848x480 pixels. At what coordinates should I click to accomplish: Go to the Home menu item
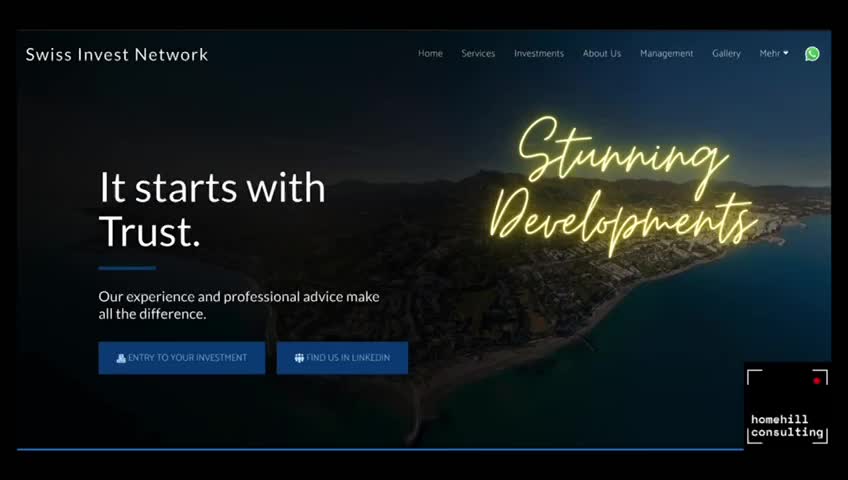(x=430, y=54)
